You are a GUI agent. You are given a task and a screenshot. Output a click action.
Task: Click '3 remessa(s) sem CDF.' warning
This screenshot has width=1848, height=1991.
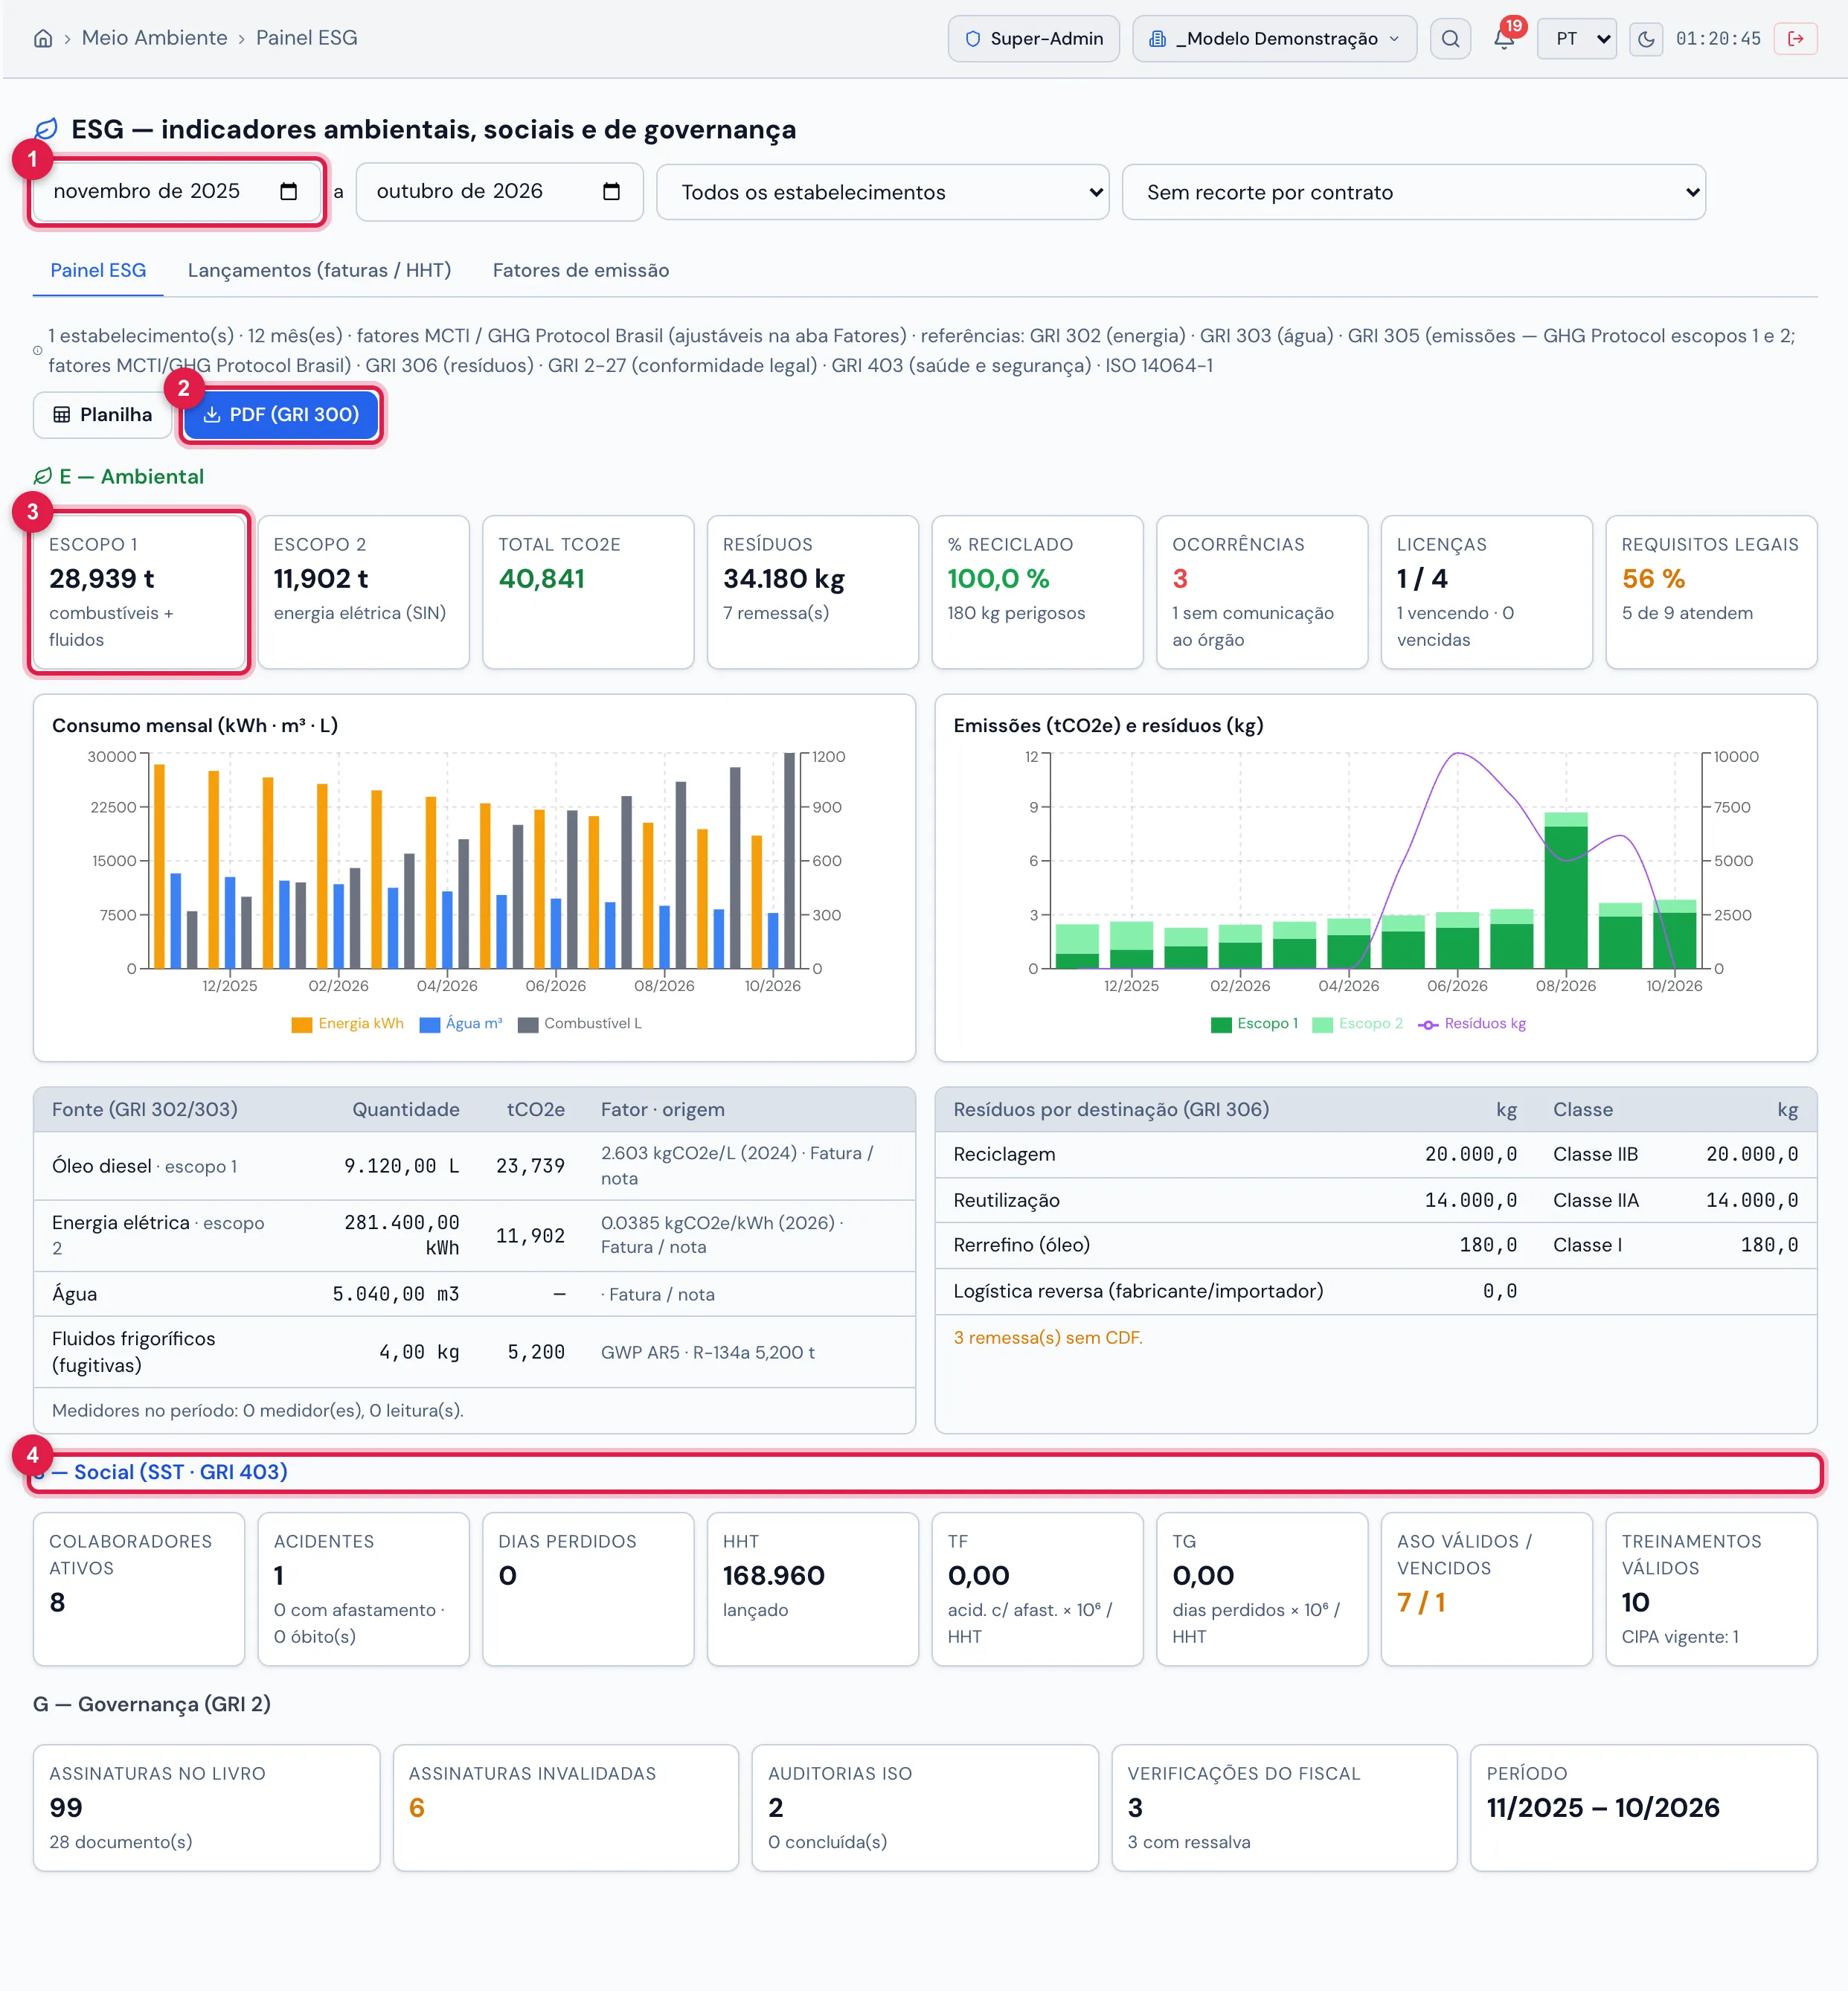pyautogui.click(x=1047, y=1338)
